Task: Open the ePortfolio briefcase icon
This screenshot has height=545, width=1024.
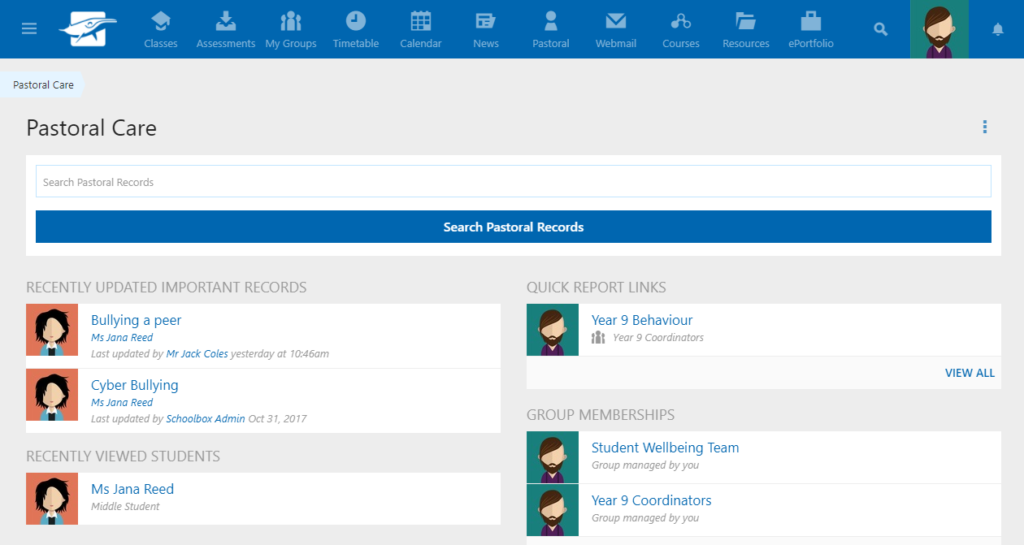Action: point(811,29)
